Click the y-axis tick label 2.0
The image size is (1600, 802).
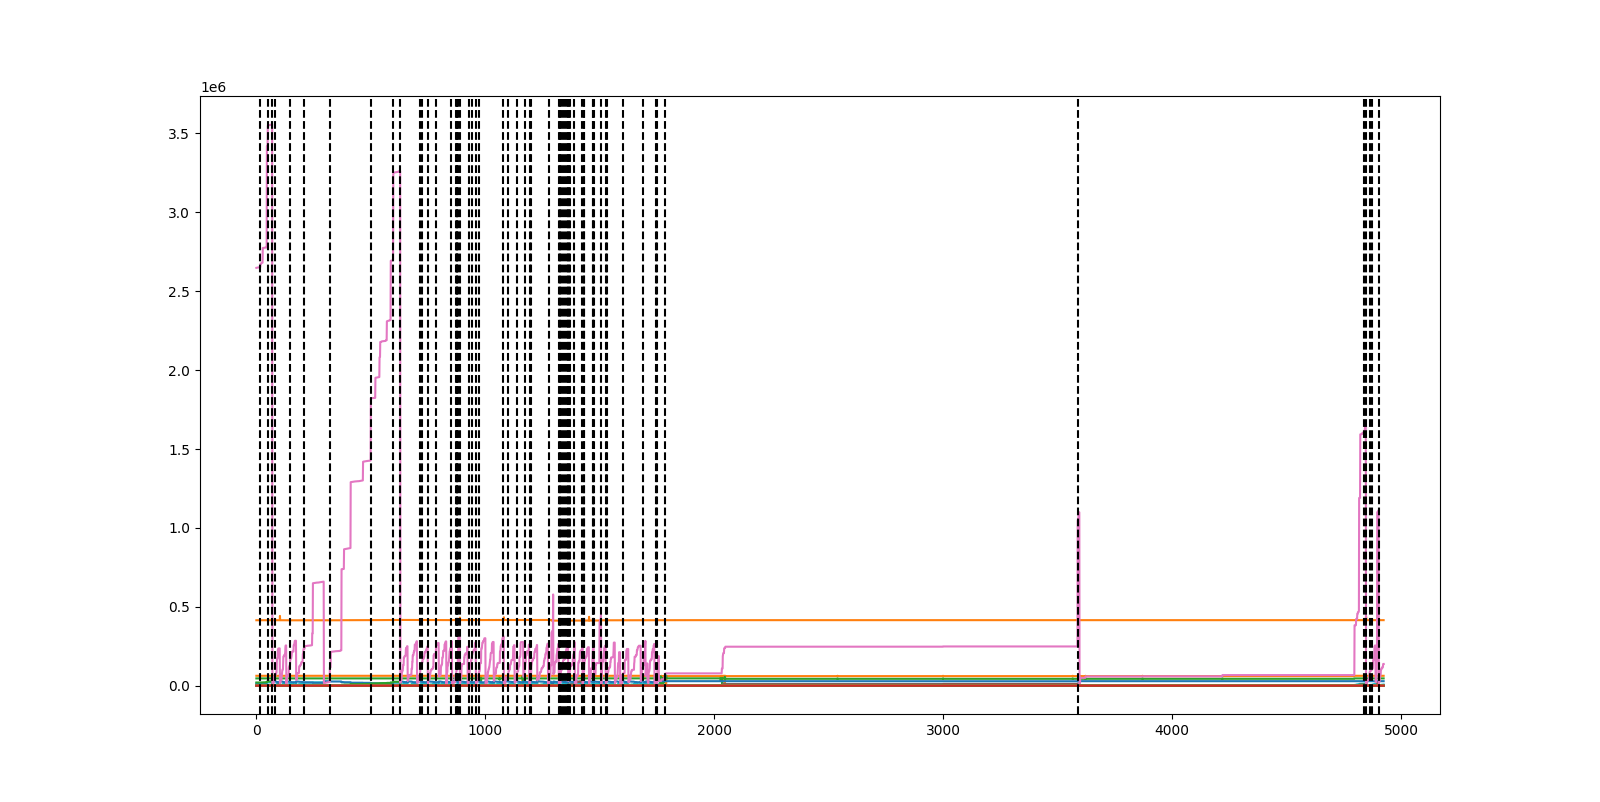click(x=178, y=371)
